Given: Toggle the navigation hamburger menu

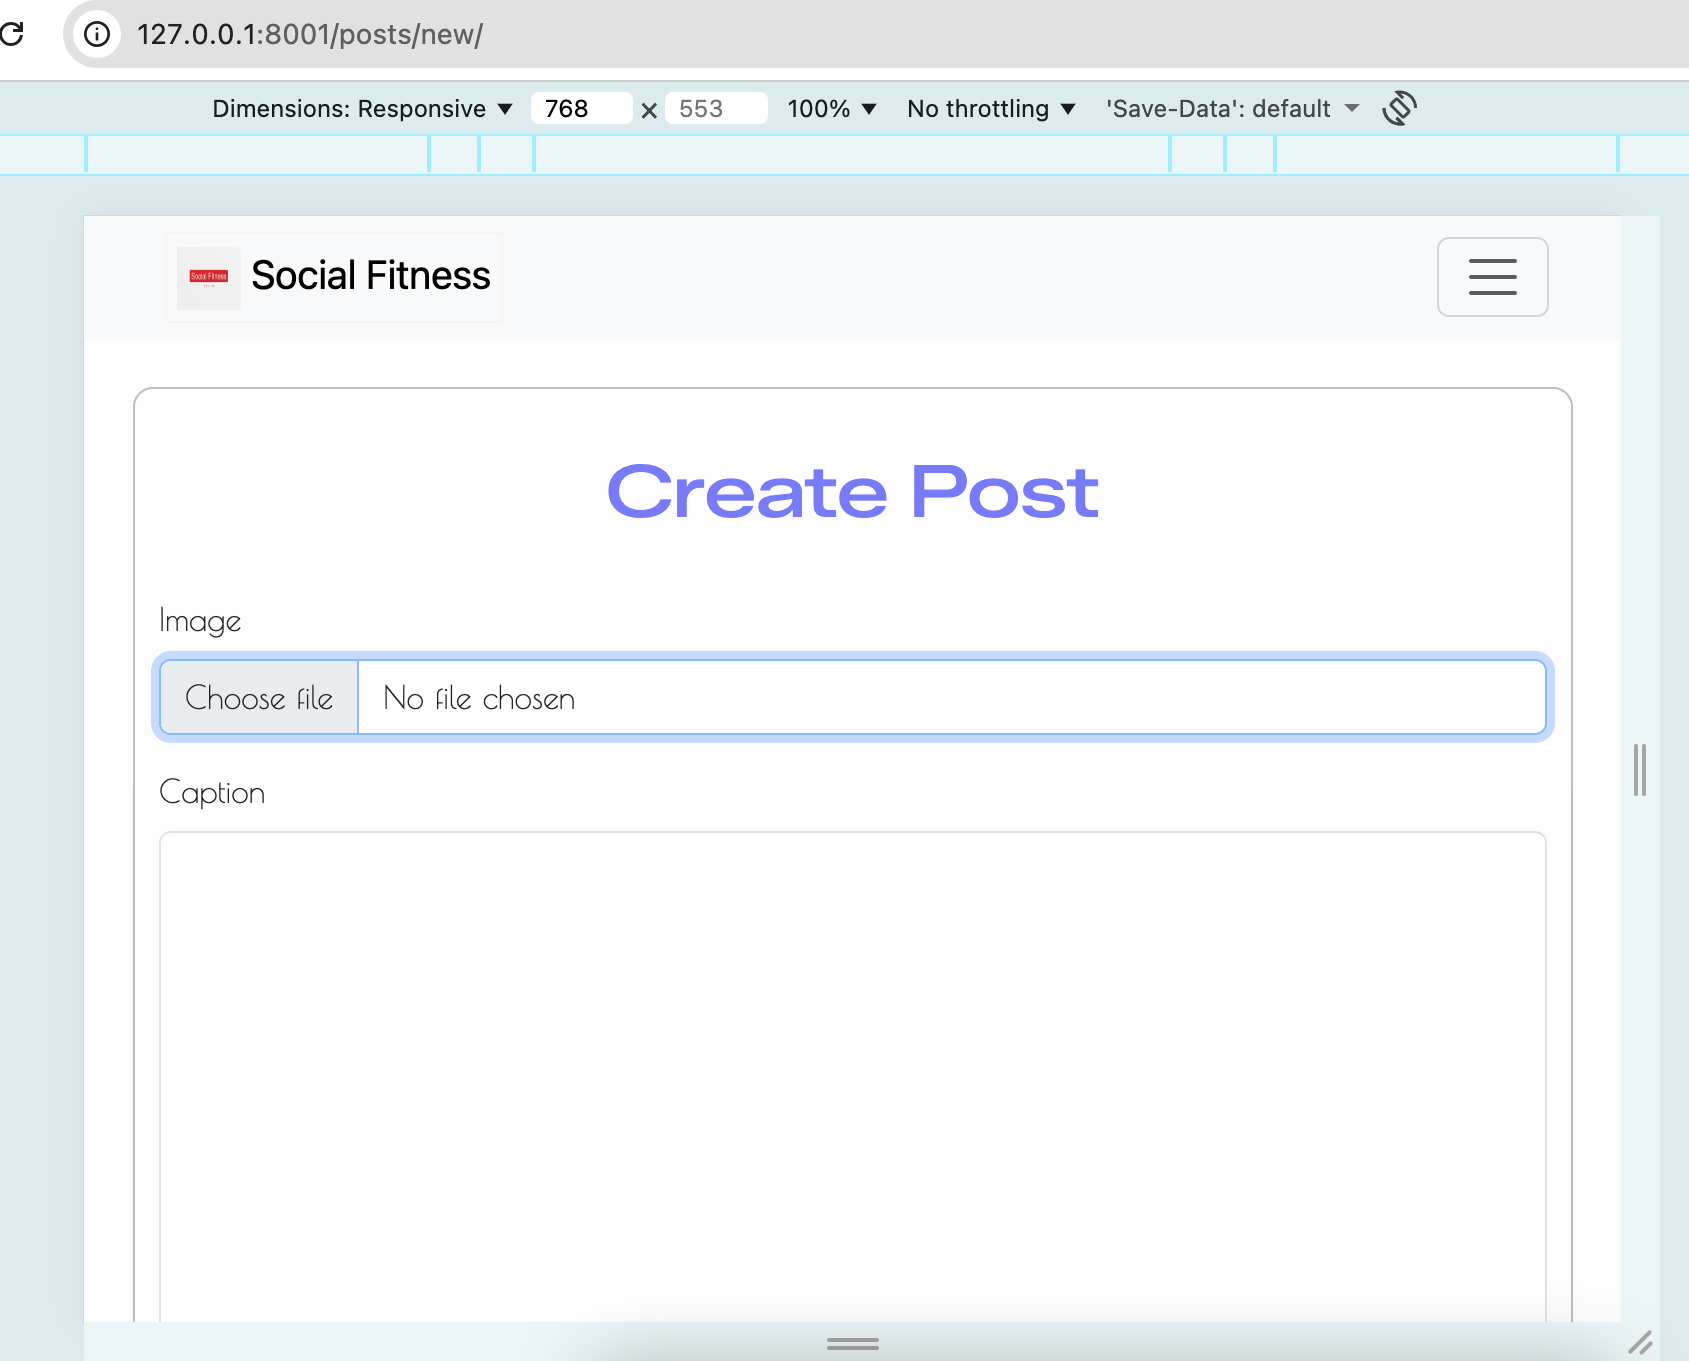Looking at the screenshot, I should 1492,277.
